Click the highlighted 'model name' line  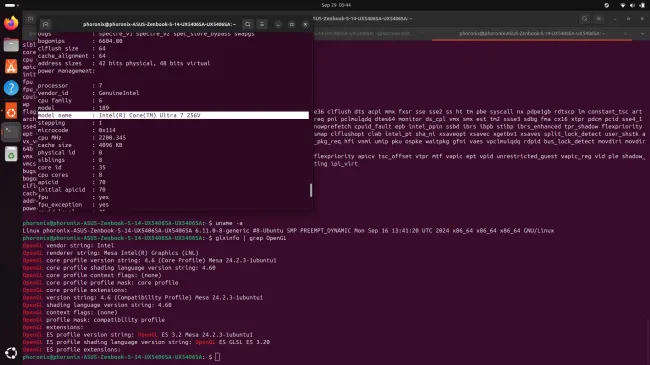tap(173, 115)
